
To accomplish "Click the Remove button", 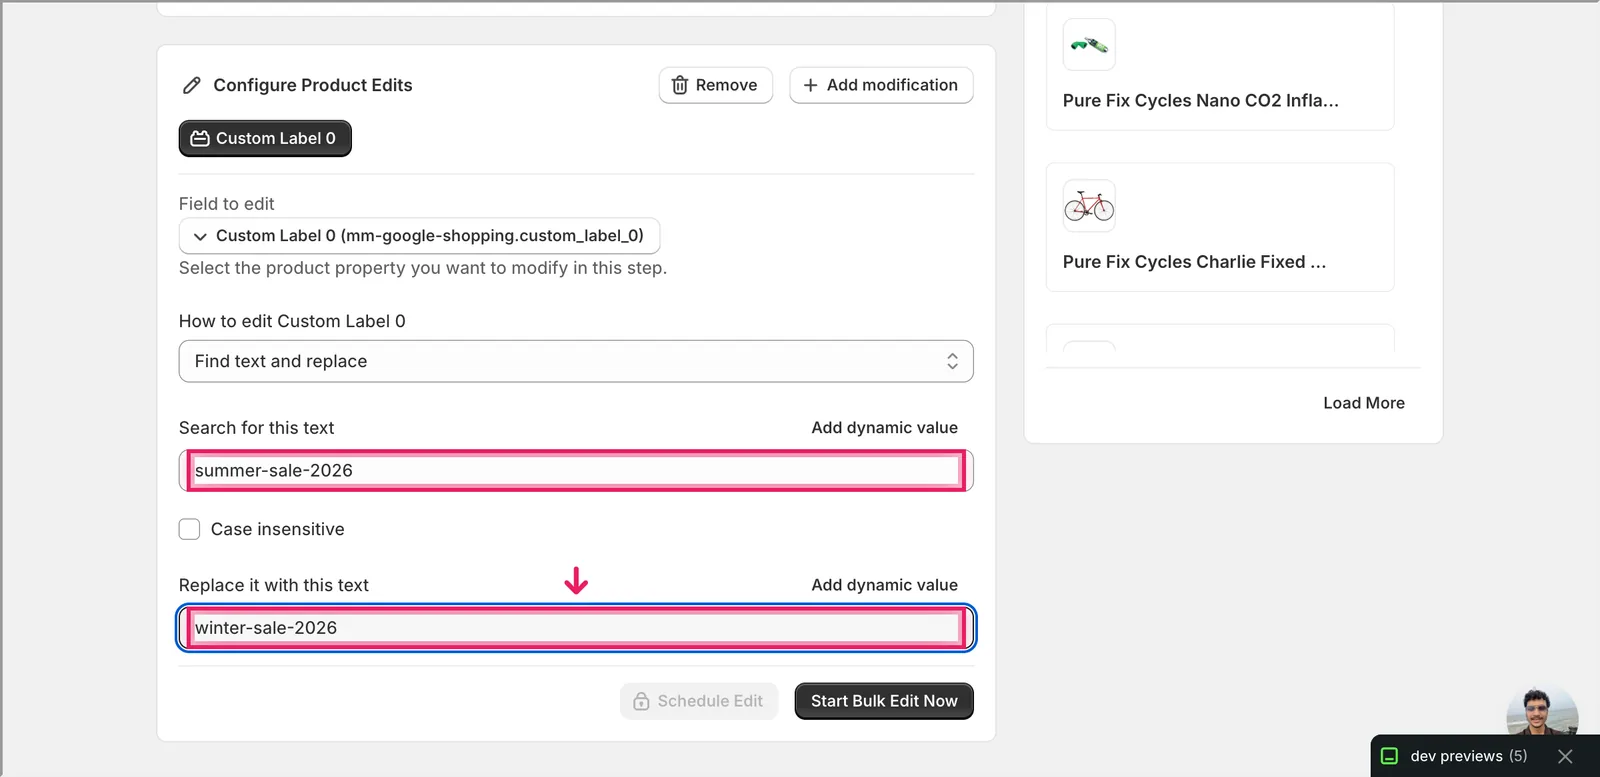I will pyautogui.click(x=716, y=86).
